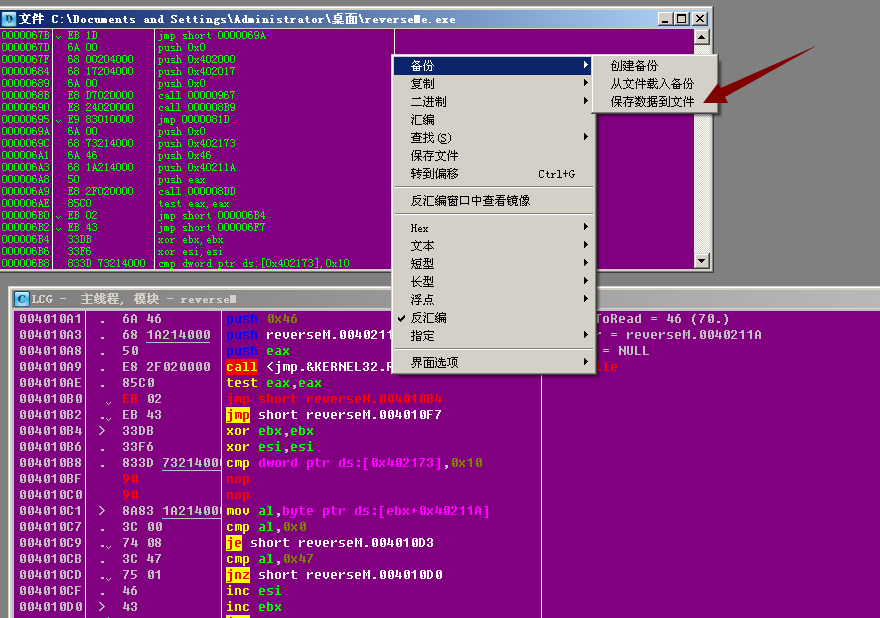Open the 短型 submenu

[x=493, y=264]
